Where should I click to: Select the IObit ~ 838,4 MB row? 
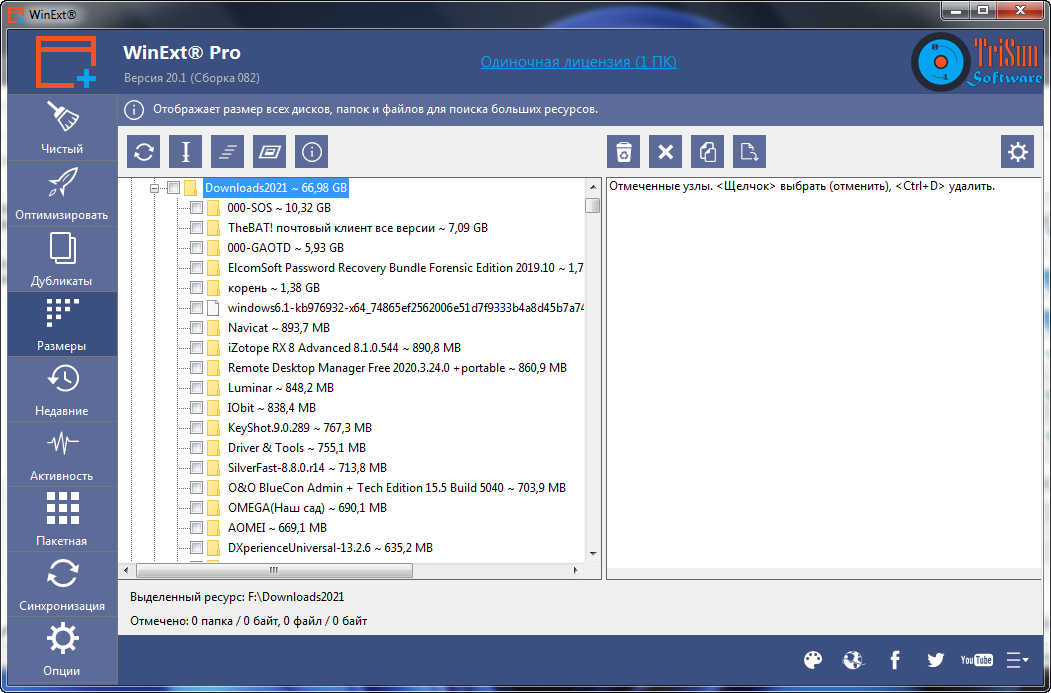coord(271,407)
